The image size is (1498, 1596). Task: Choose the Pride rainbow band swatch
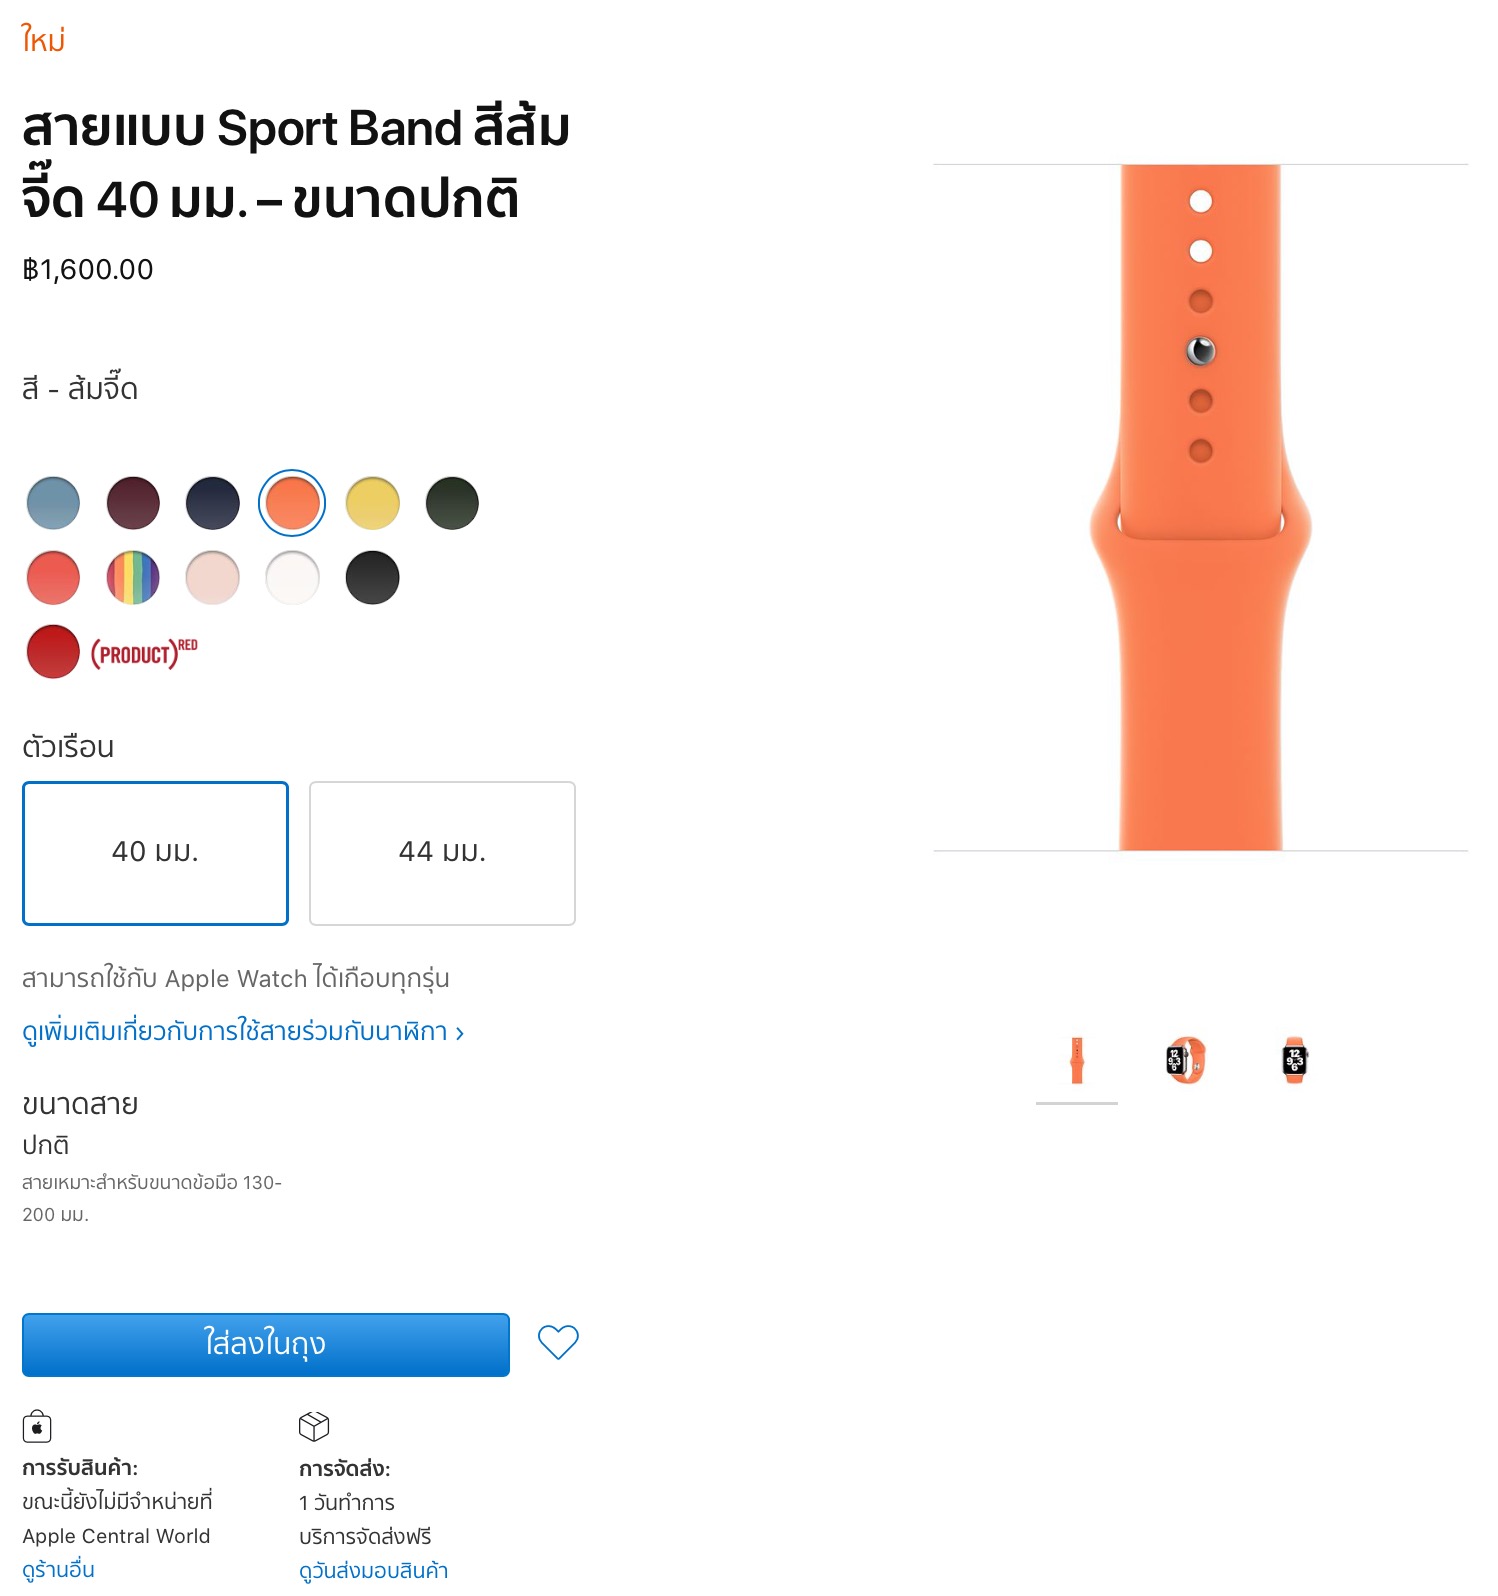click(133, 578)
